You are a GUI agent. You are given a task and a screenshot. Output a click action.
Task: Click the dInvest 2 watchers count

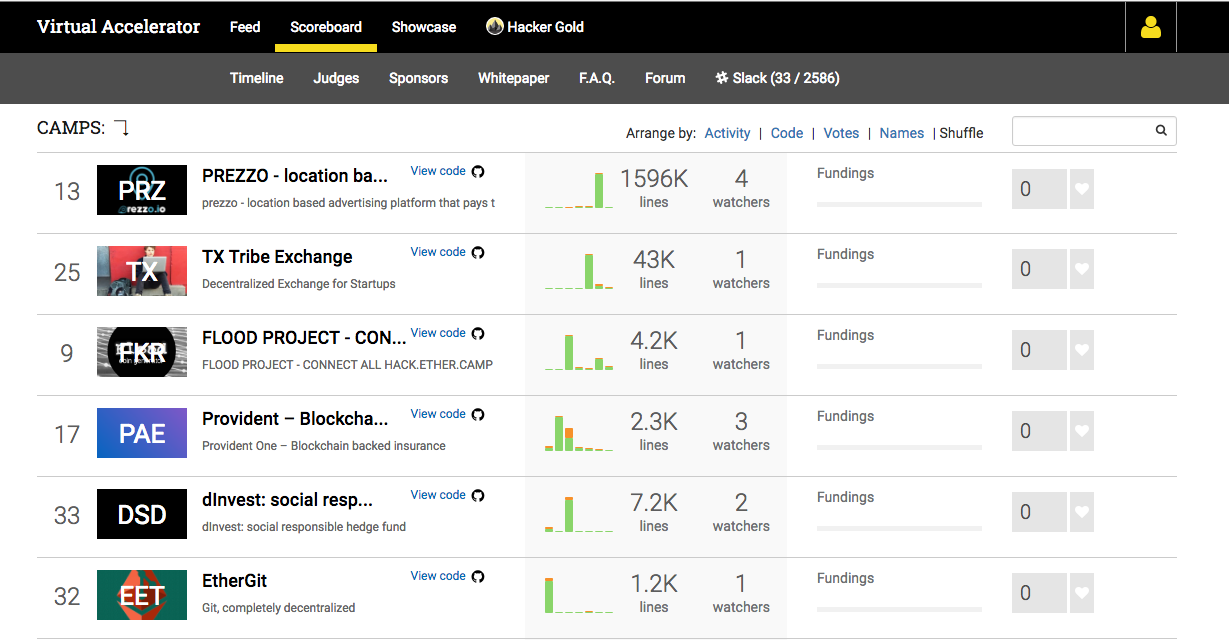pyautogui.click(x=741, y=511)
